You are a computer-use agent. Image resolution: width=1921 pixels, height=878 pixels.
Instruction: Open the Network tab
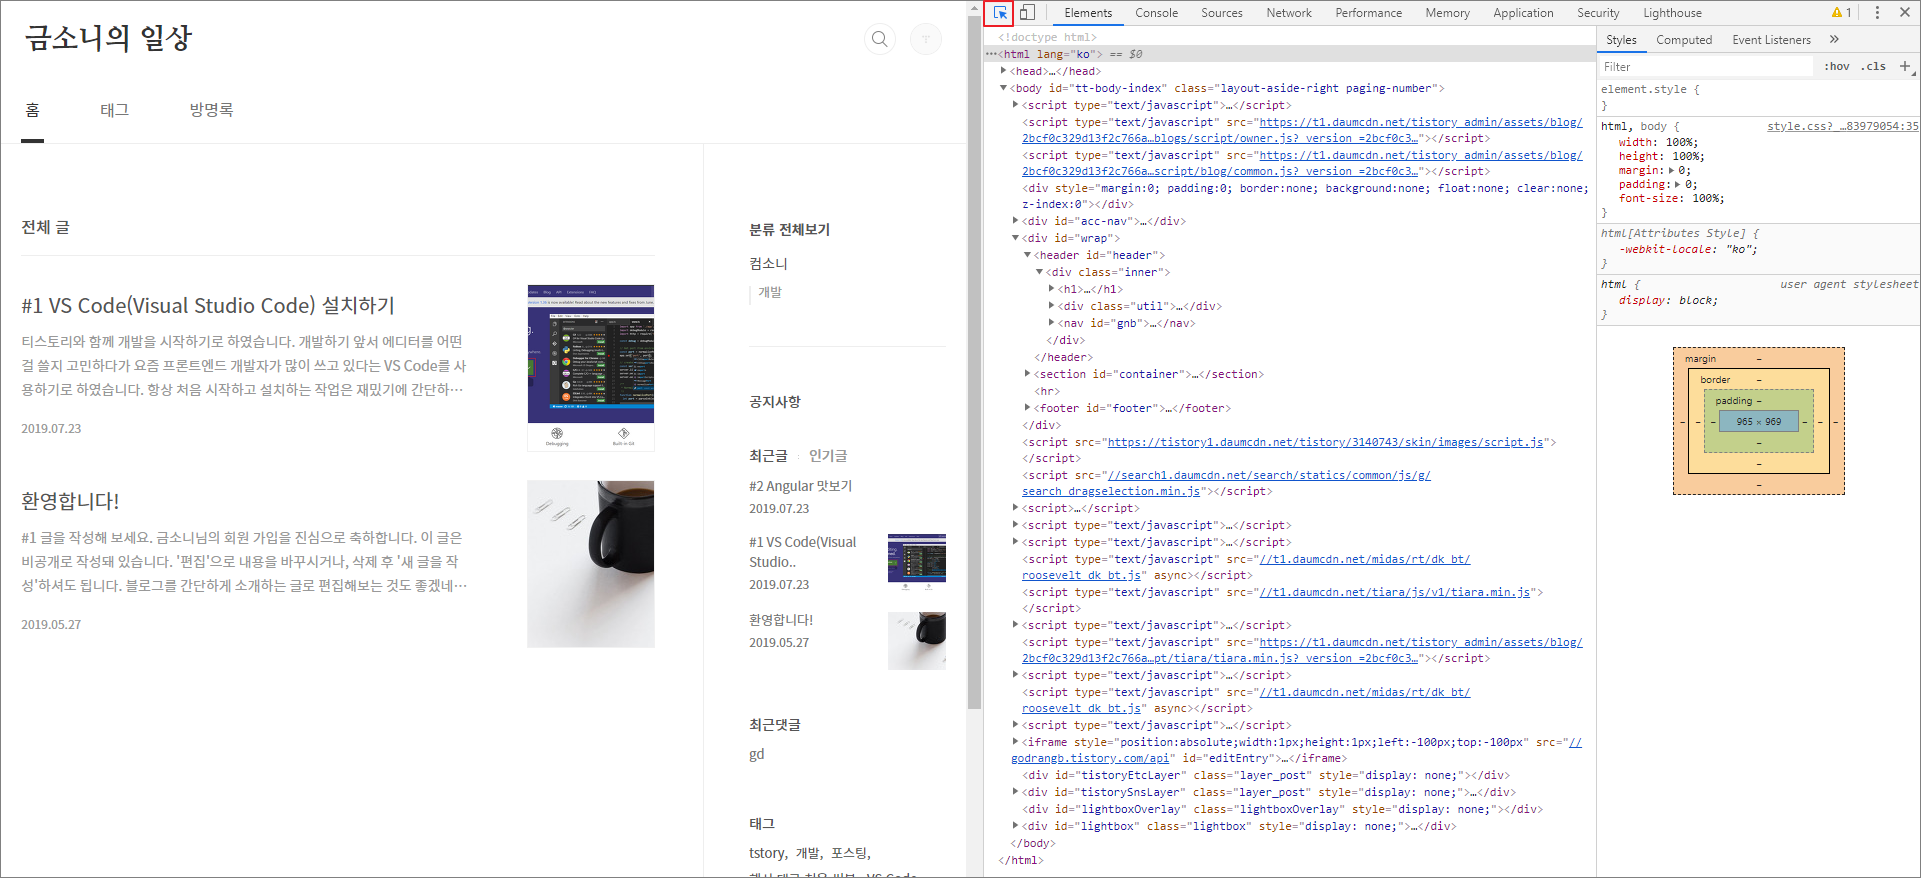(1289, 13)
